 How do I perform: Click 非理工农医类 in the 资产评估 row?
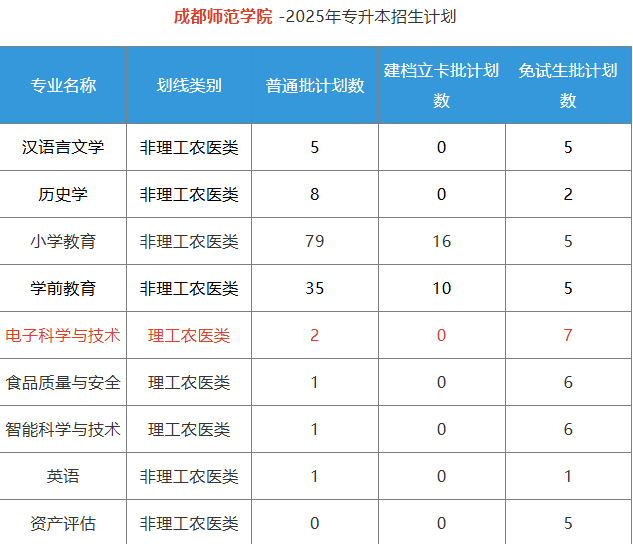(189, 523)
